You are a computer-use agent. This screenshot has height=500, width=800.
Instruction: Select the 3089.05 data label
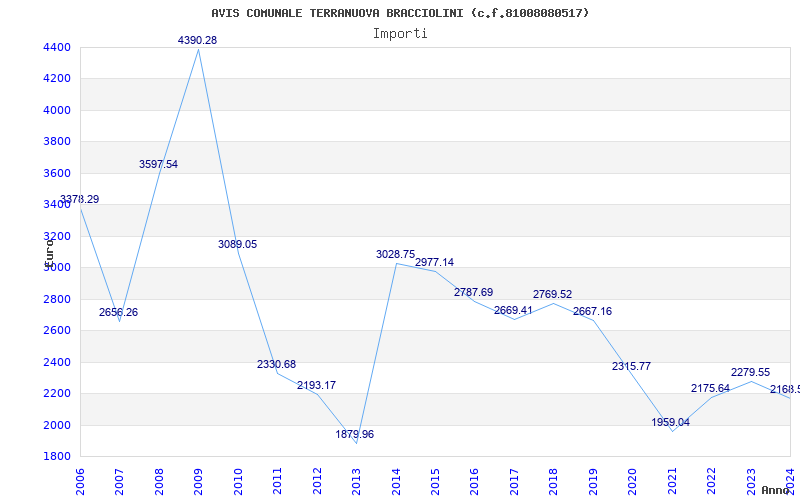click(238, 244)
